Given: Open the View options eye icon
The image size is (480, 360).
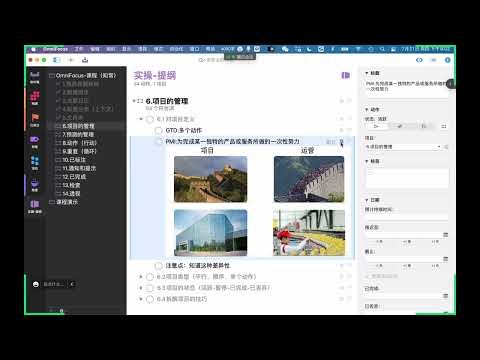Looking at the screenshot, I should pos(419,60).
